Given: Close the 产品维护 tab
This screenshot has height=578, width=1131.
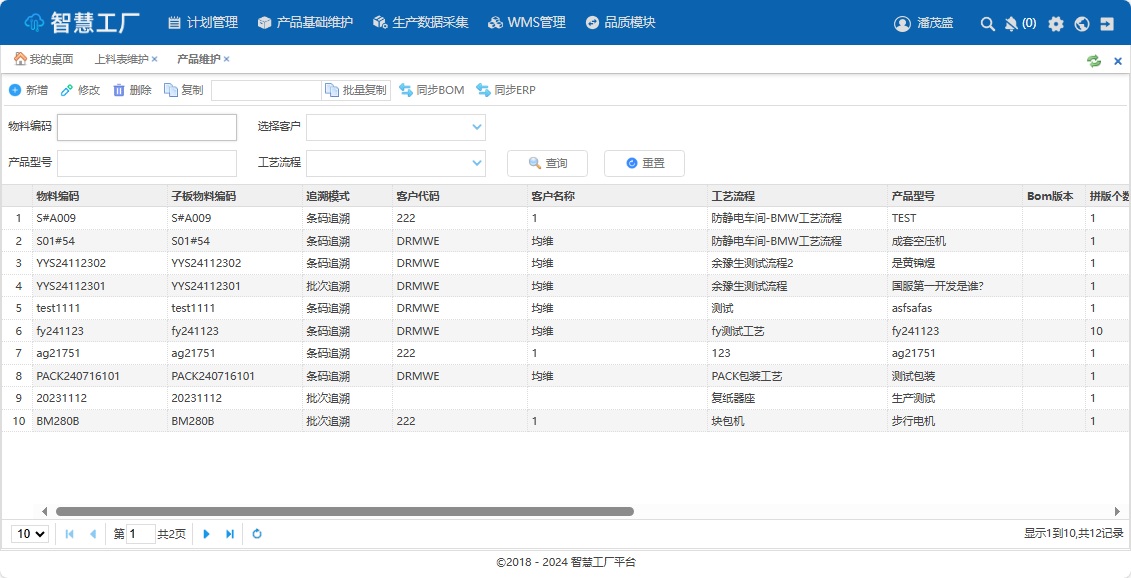Looking at the screenshot, I should coord(226,59).
